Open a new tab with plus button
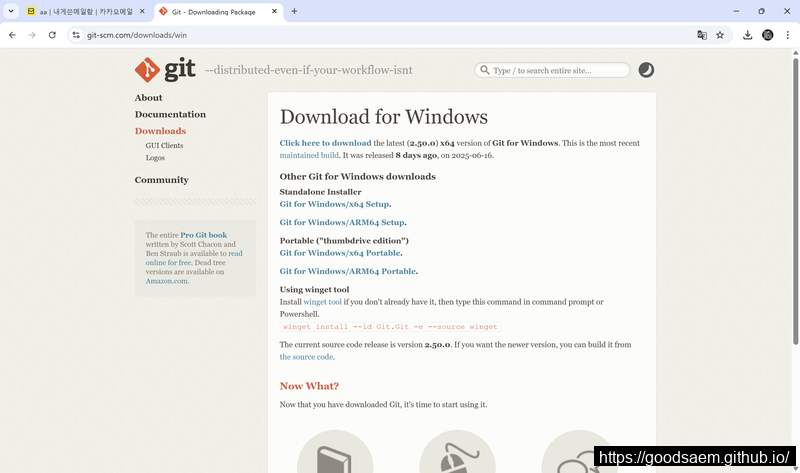 [294, 11]
